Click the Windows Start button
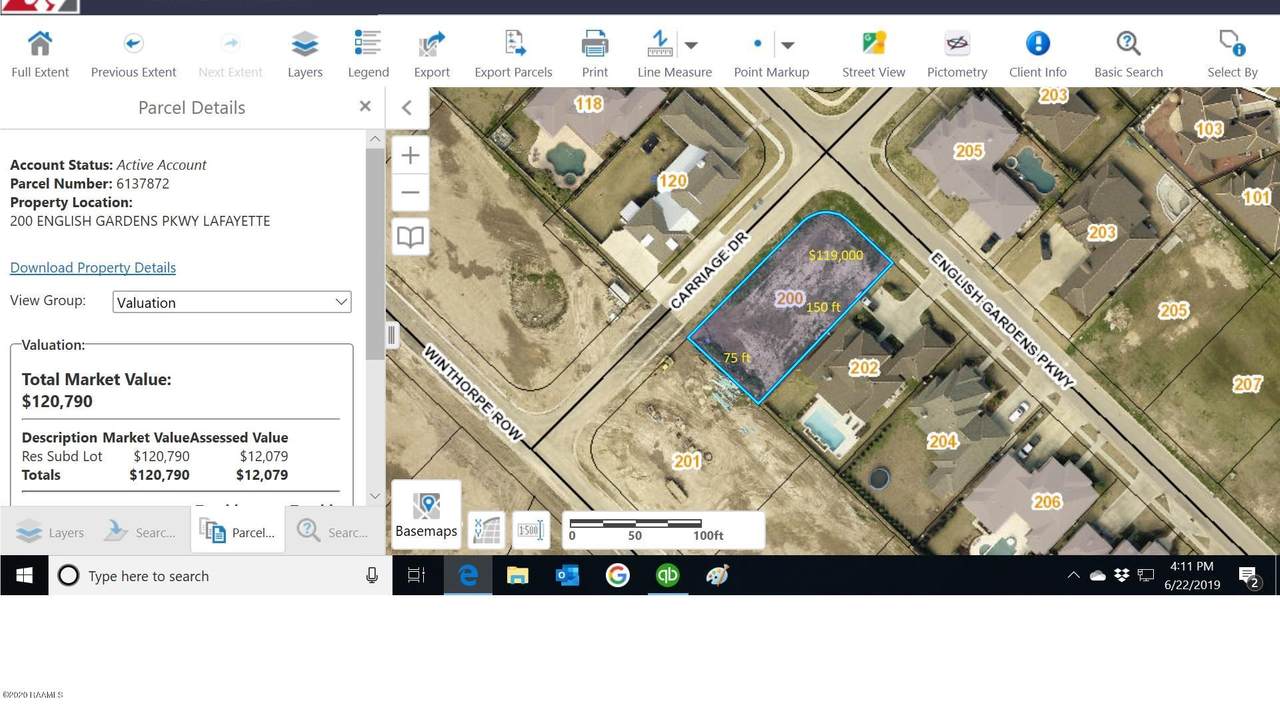Viewport: 1280px width, 720px height. click(24, 575)
